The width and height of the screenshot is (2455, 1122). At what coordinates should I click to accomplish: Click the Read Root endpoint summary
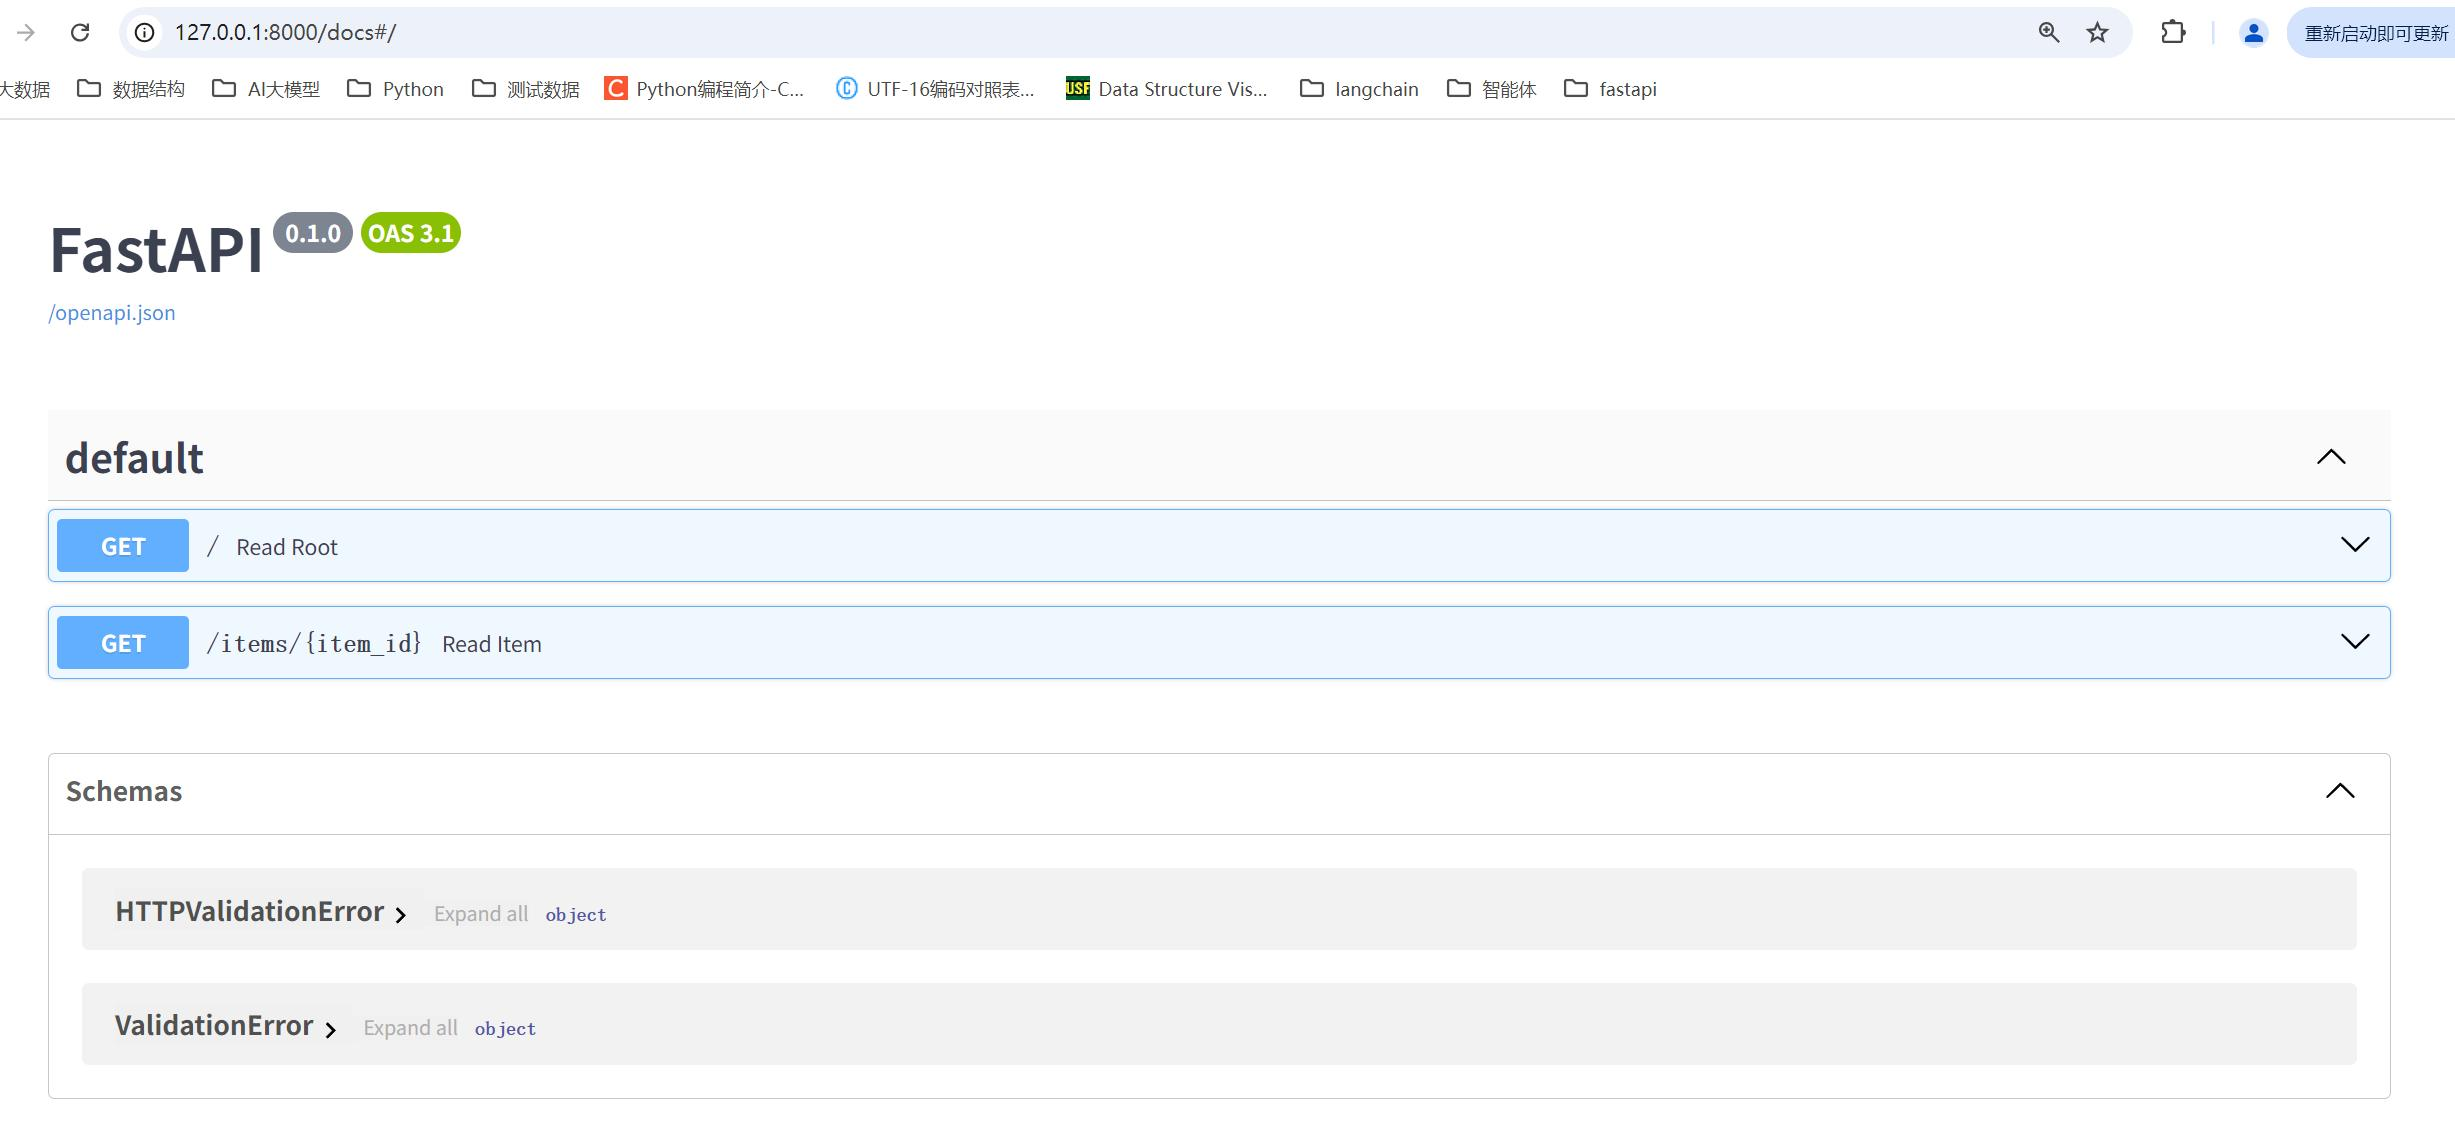point(287,547)
